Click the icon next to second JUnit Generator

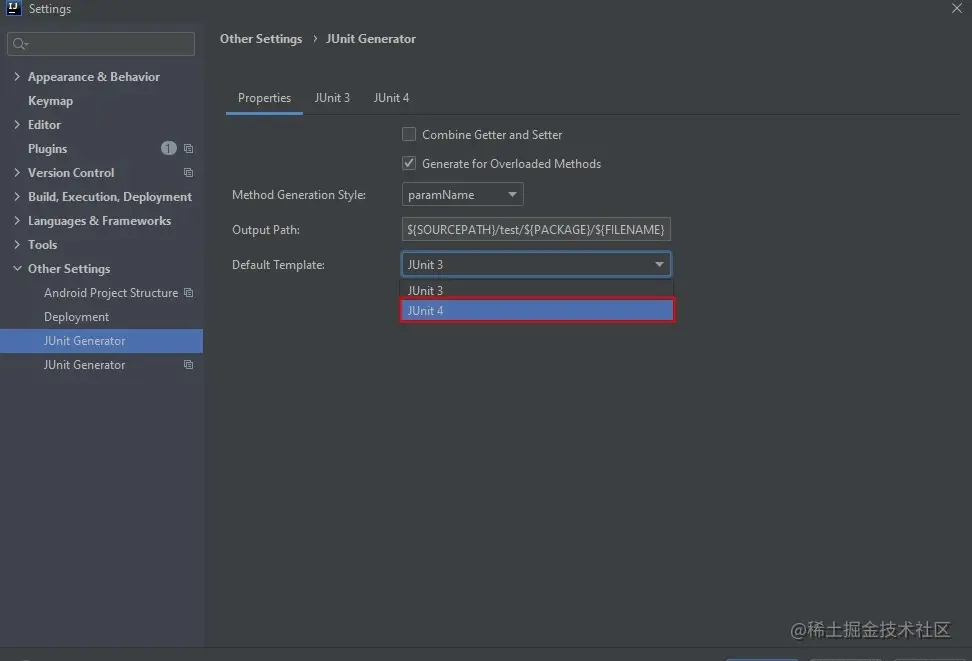tap(188, 365)
